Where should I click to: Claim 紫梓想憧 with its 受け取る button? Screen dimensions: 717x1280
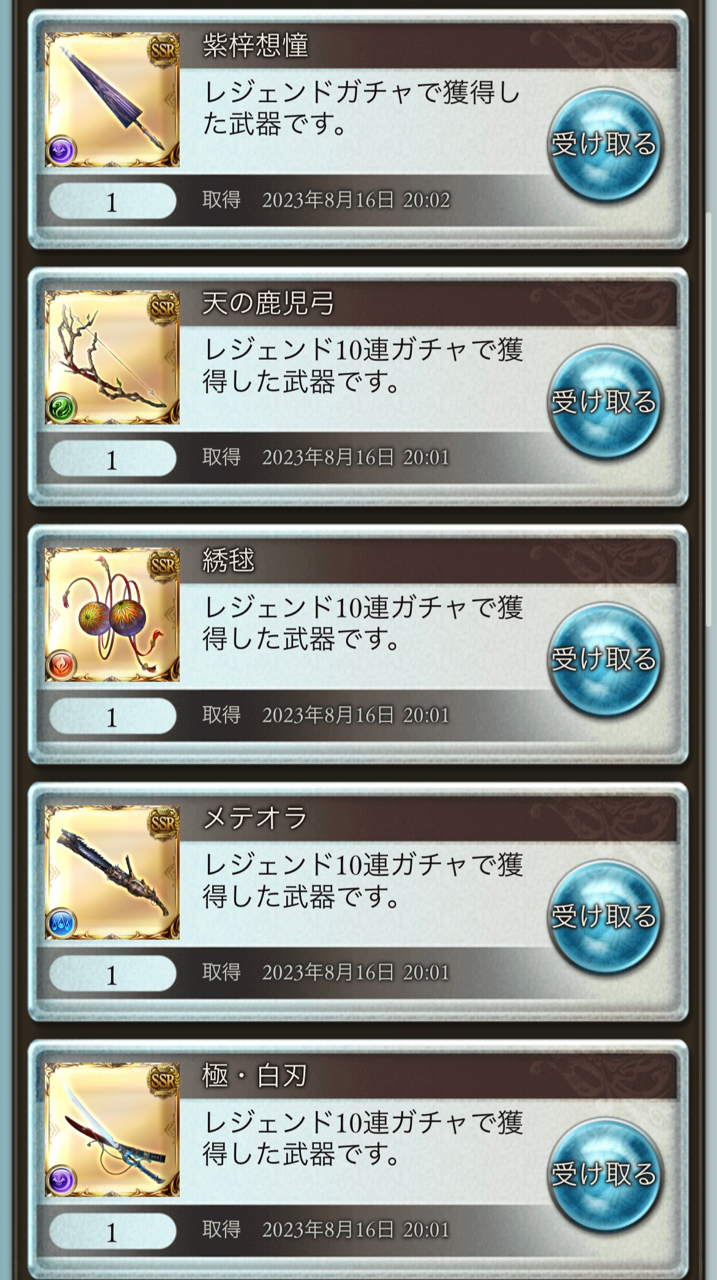pyautogui.click(x=604, y=144)
